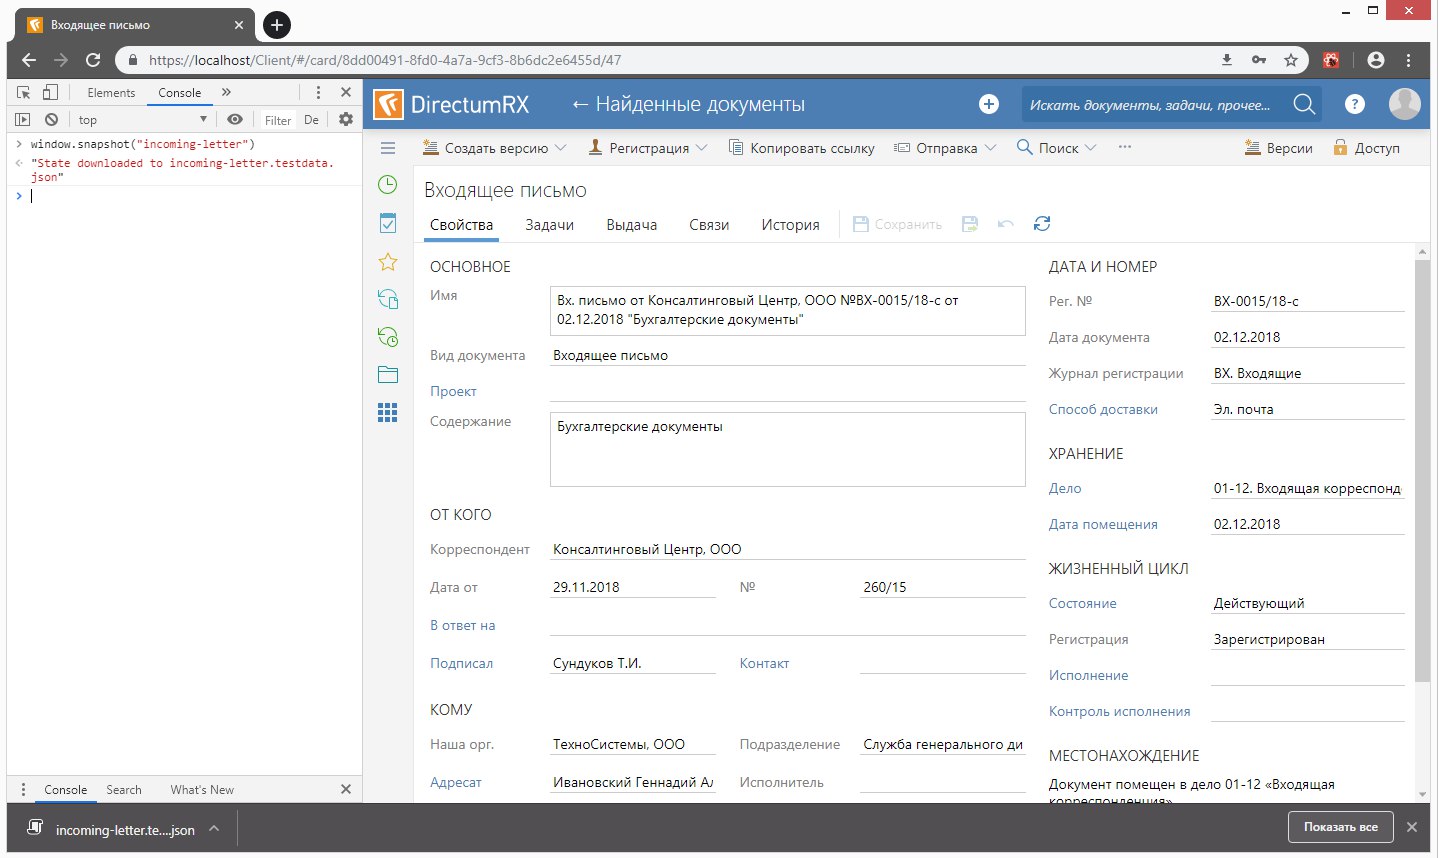Image resolution: width=1438 pixels, height=858 pixels.
Task: Click the white plus create button in header
Action: pyautogui.click(x=989, y=104)
